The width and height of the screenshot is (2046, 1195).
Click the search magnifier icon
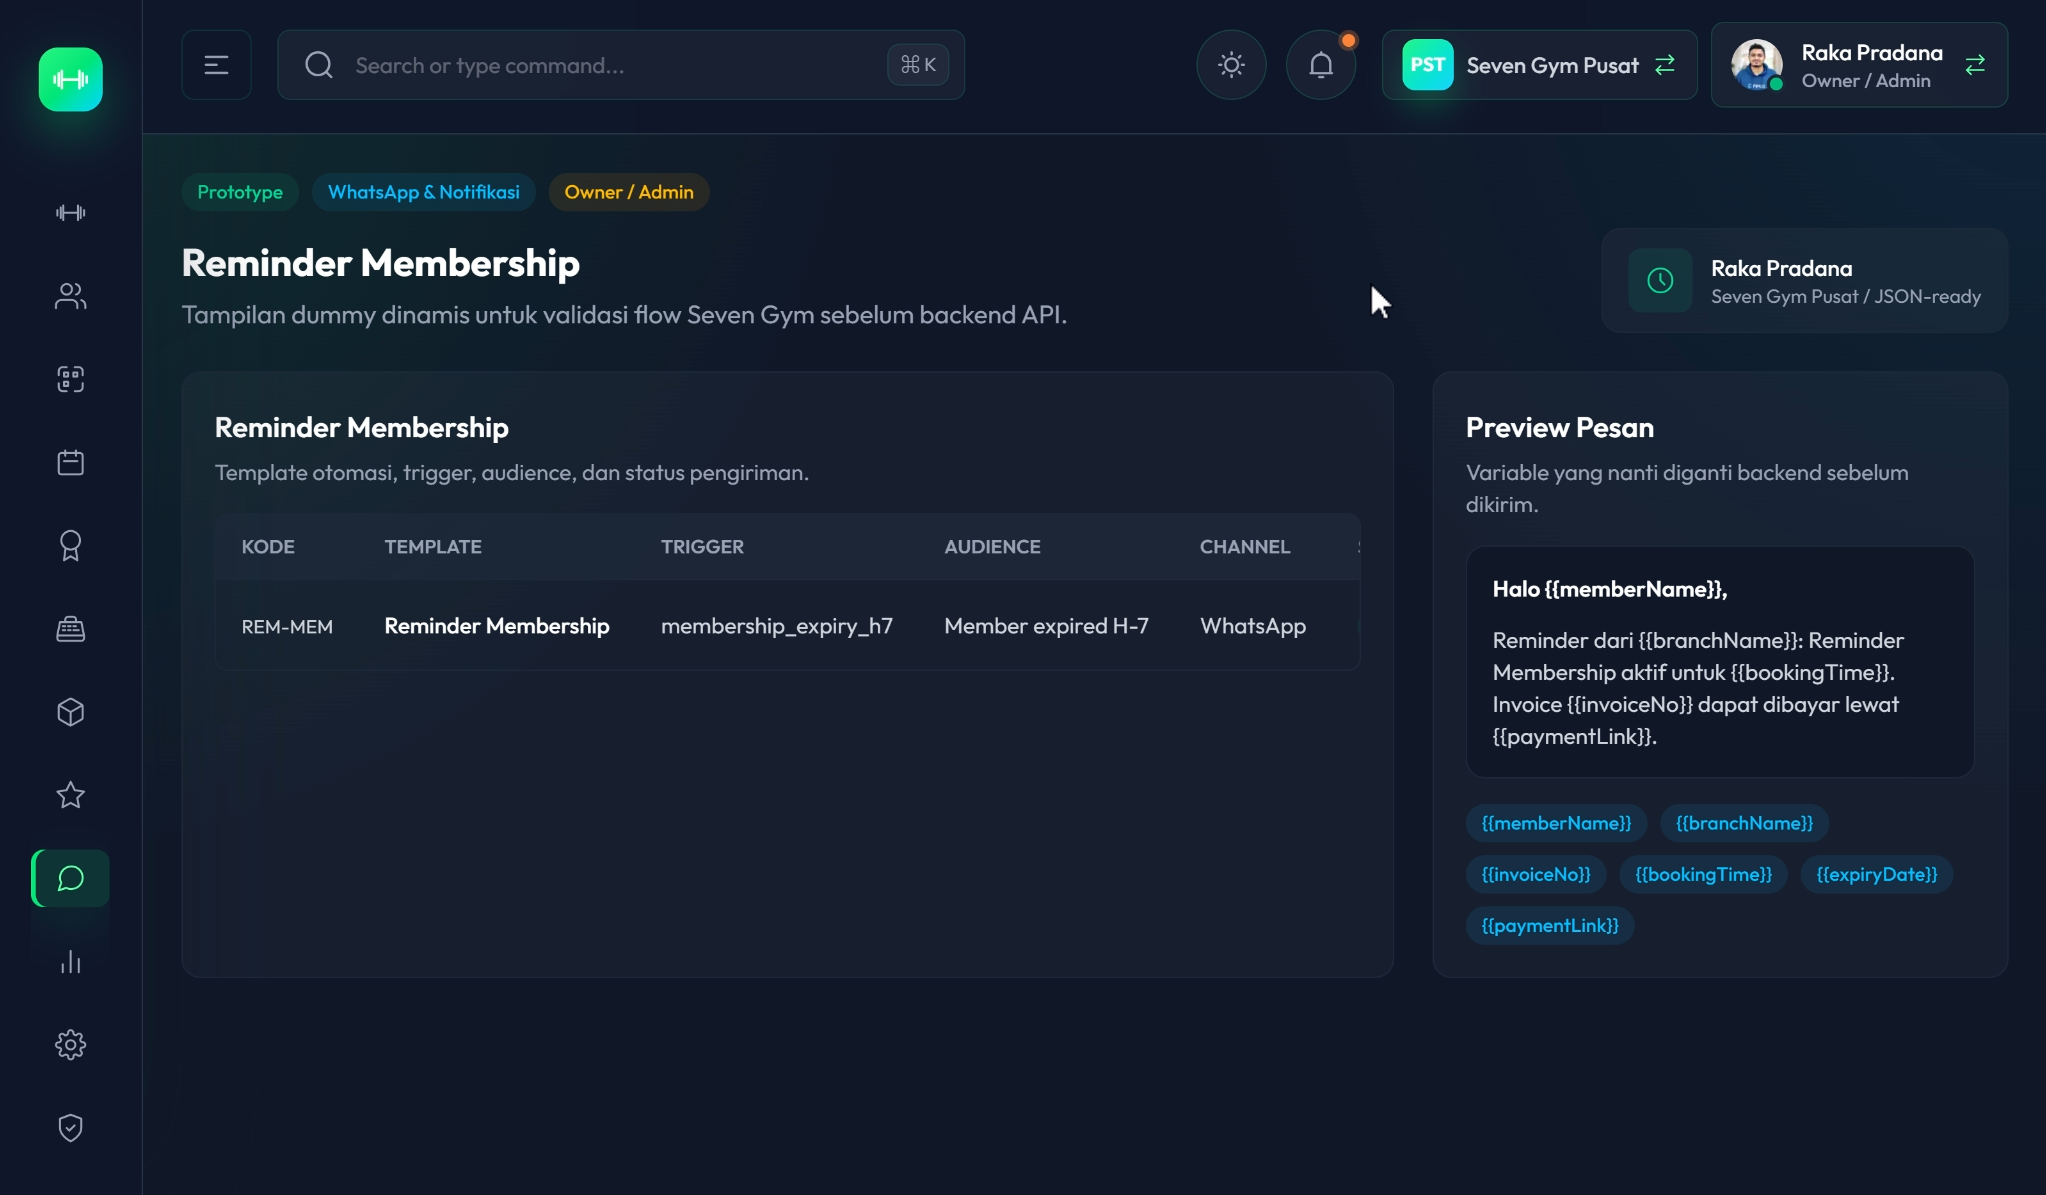pos(319,65)
